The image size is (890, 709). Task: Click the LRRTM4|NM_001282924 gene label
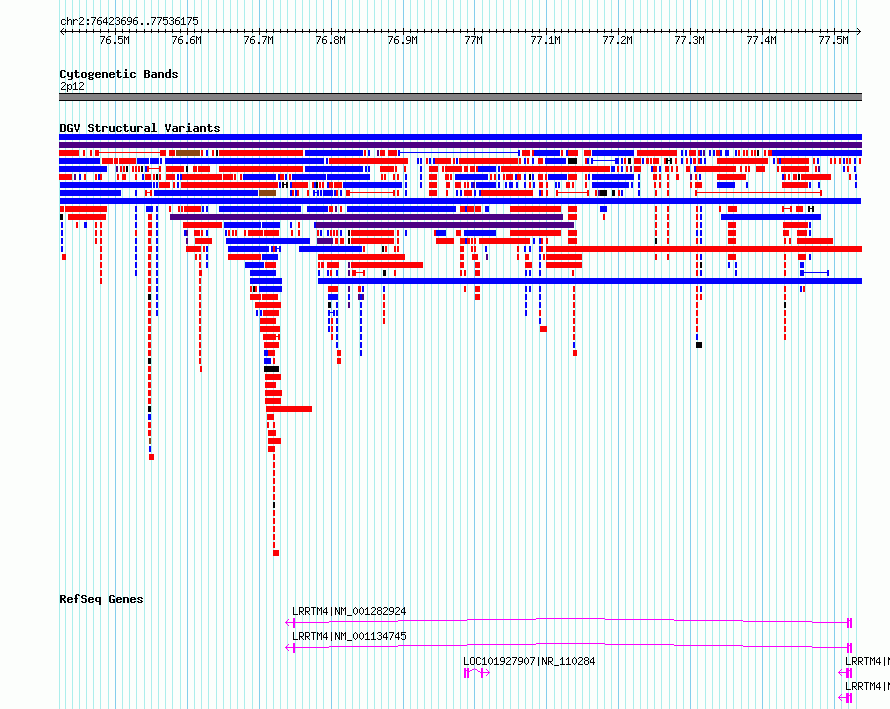click(x=349, y=611)
